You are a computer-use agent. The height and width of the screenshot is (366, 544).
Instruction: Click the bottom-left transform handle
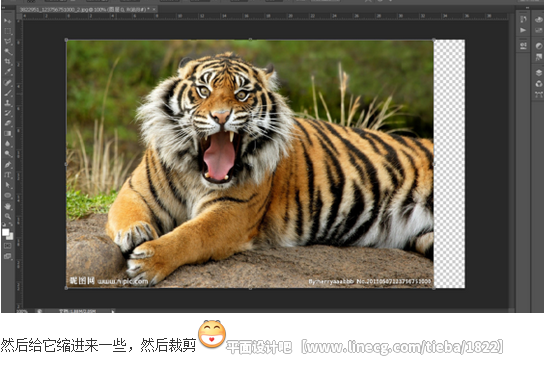point(66,288)
